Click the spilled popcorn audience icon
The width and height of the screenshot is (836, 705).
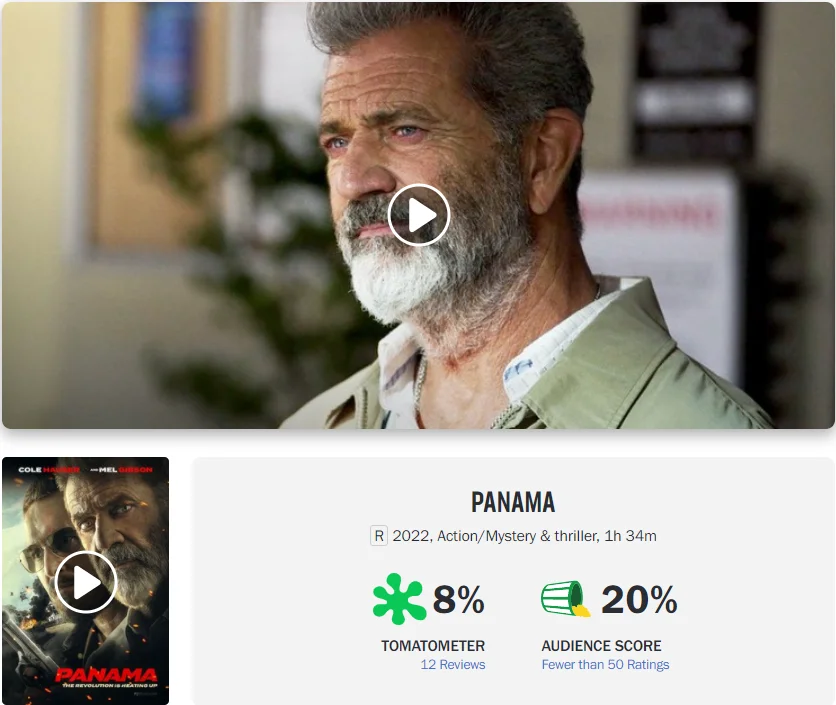click(x=566, y=599)
